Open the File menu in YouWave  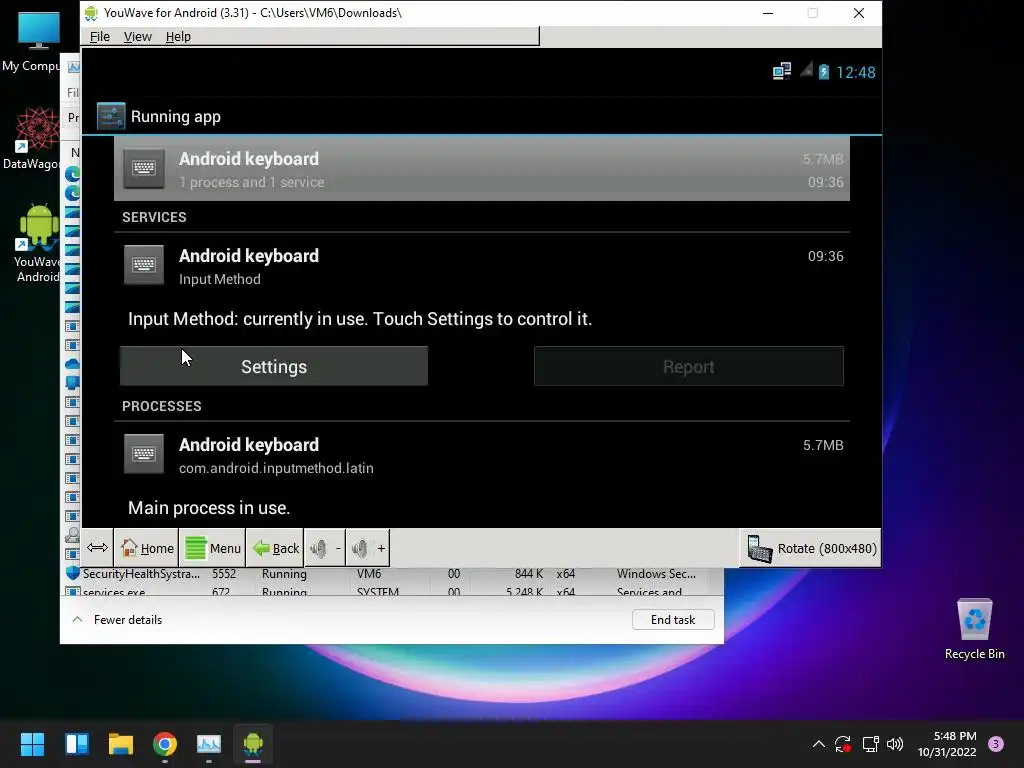(99, 37)
